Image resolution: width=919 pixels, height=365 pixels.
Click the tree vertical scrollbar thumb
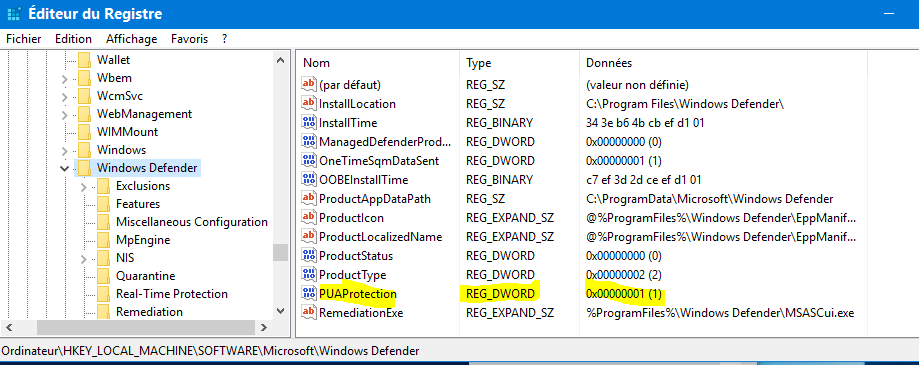click(x=281, y=252)
